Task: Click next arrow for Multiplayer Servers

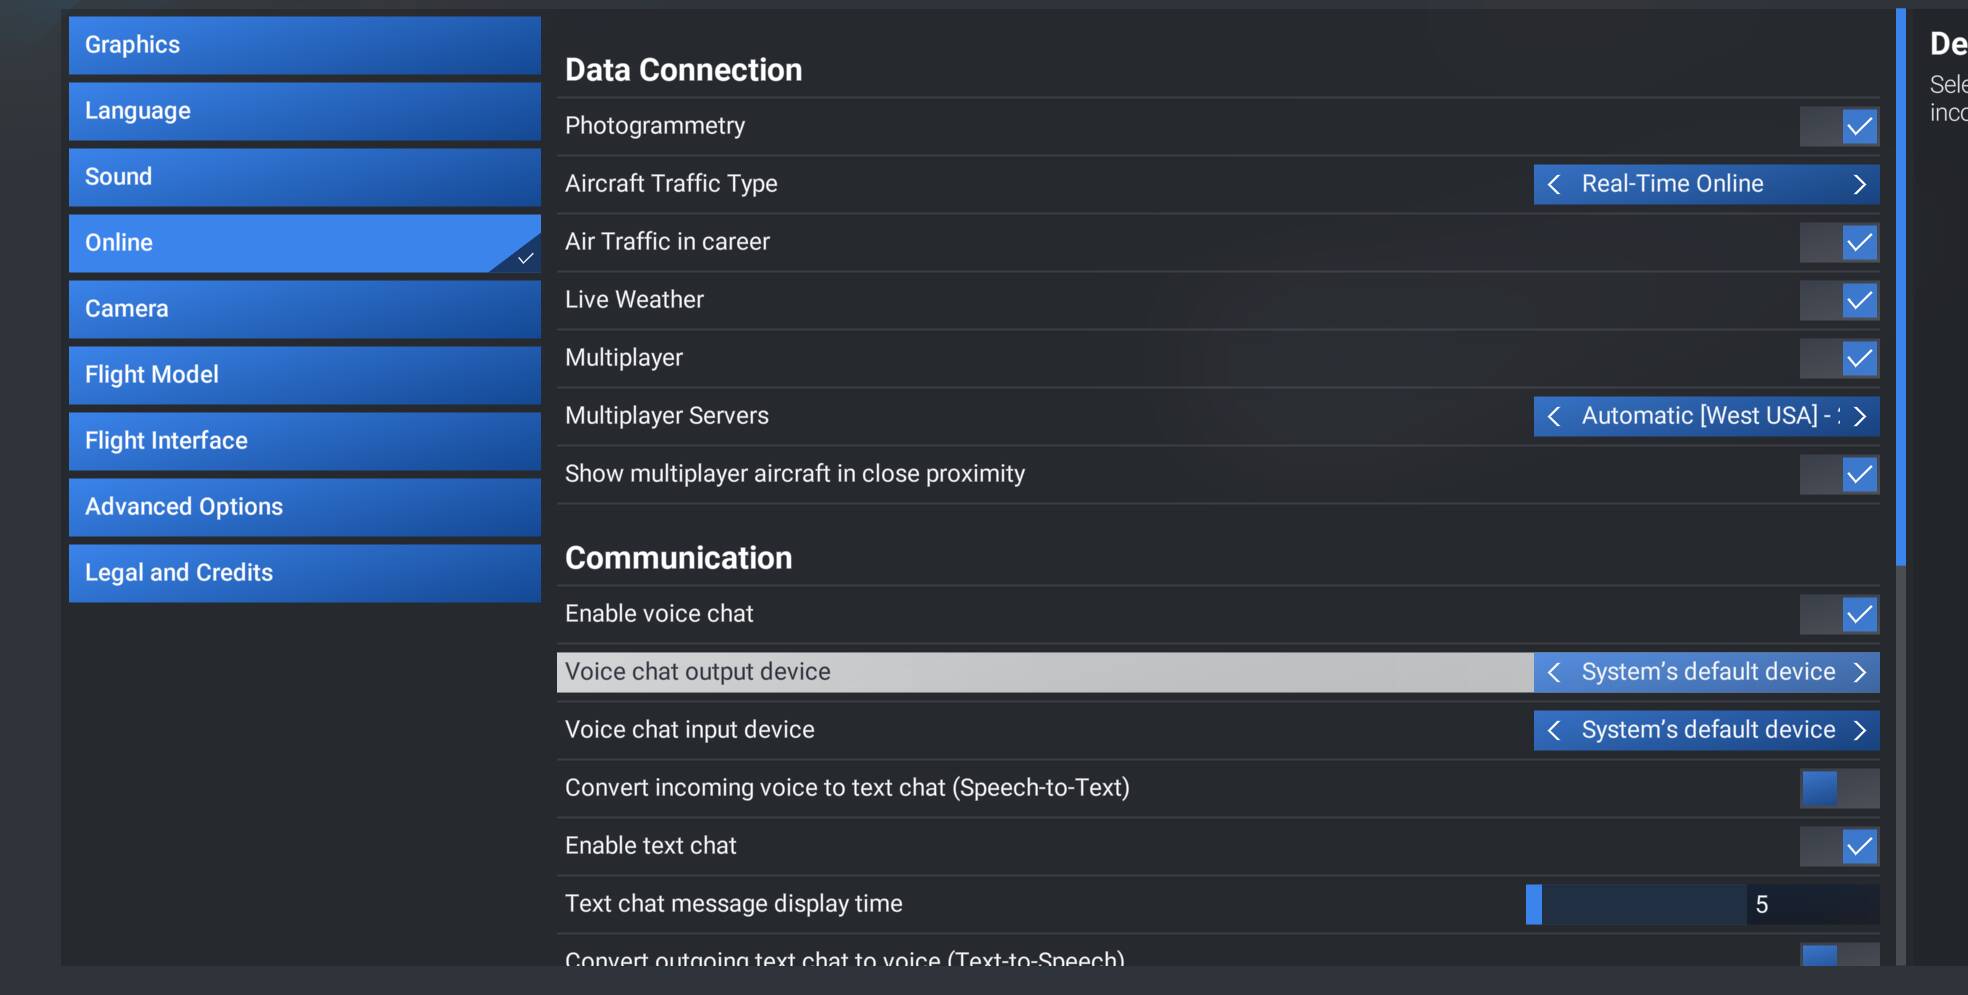Action: tap(1859, 416)
